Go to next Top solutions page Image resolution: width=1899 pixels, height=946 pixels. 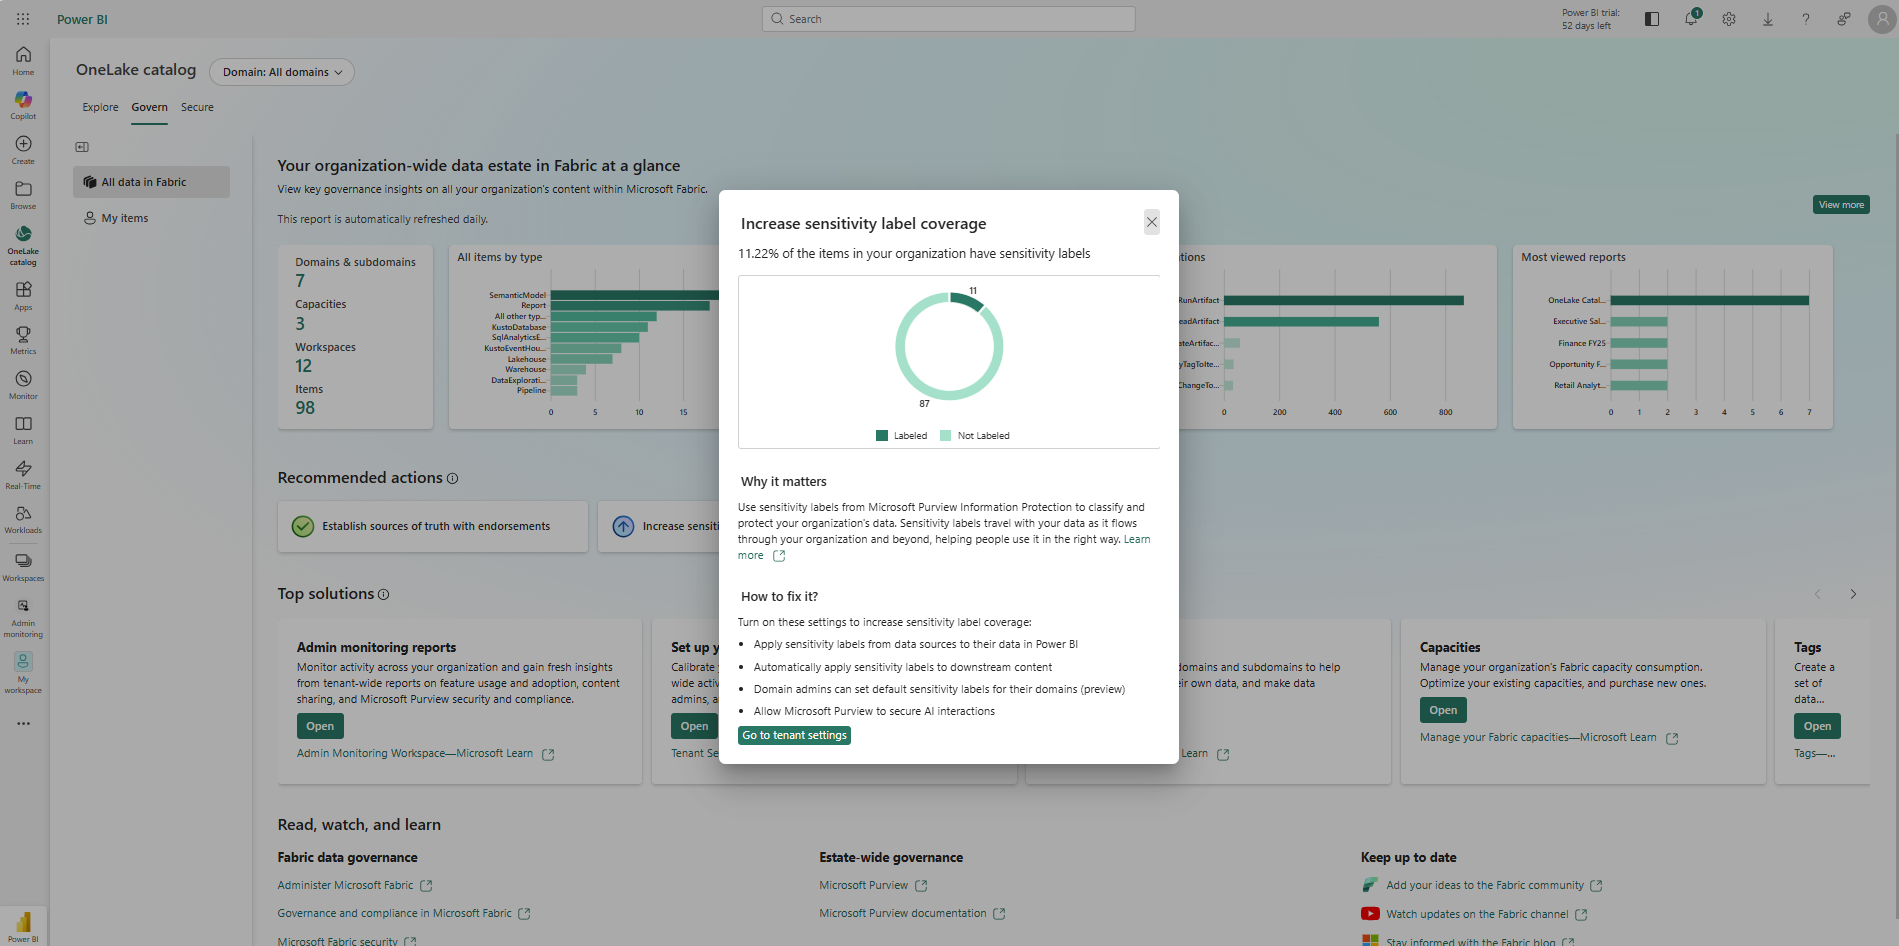(1853, 594)
